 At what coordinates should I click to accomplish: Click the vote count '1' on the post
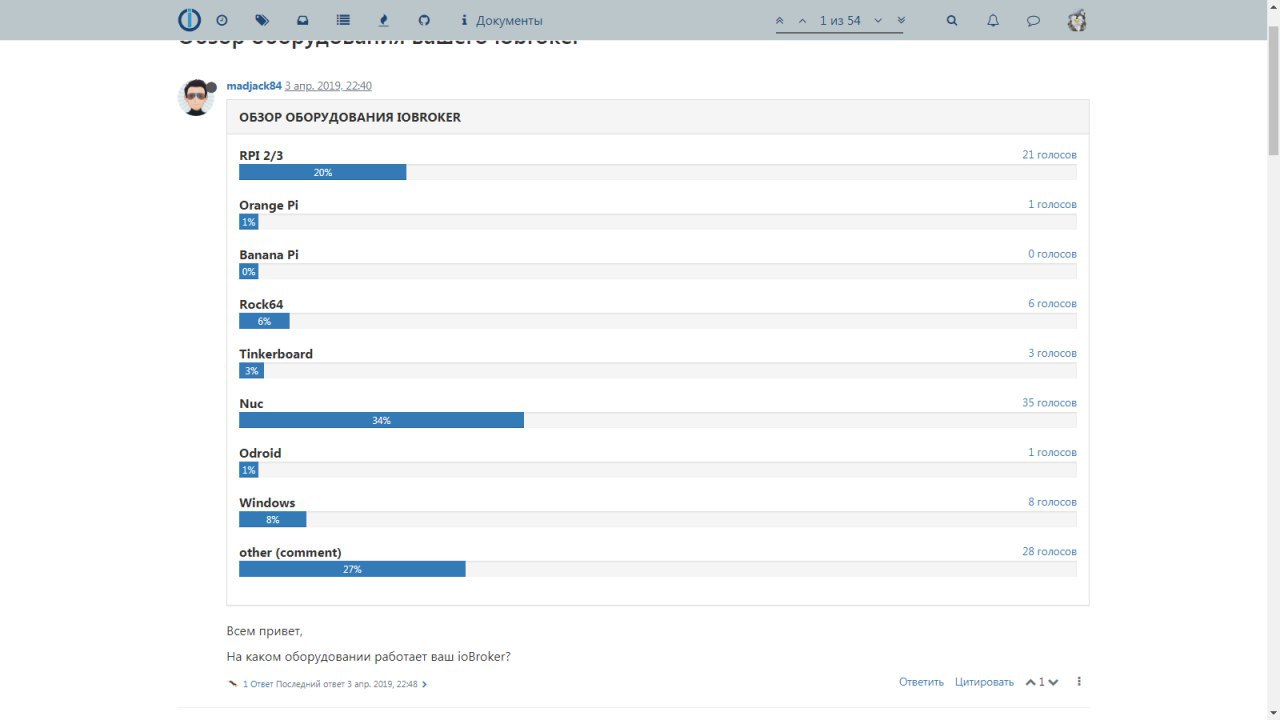(x=1042, y=682)
